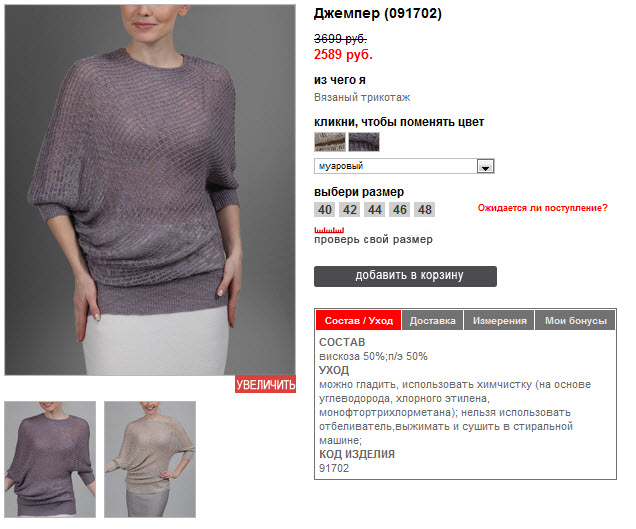
Task: Open the Мои бонусы tab
Action: [x=576, y=320]
